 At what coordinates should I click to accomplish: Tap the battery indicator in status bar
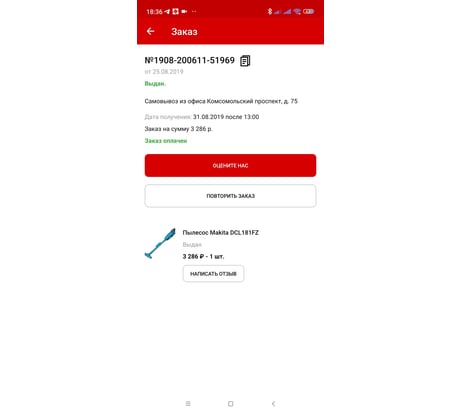[308, 11]
